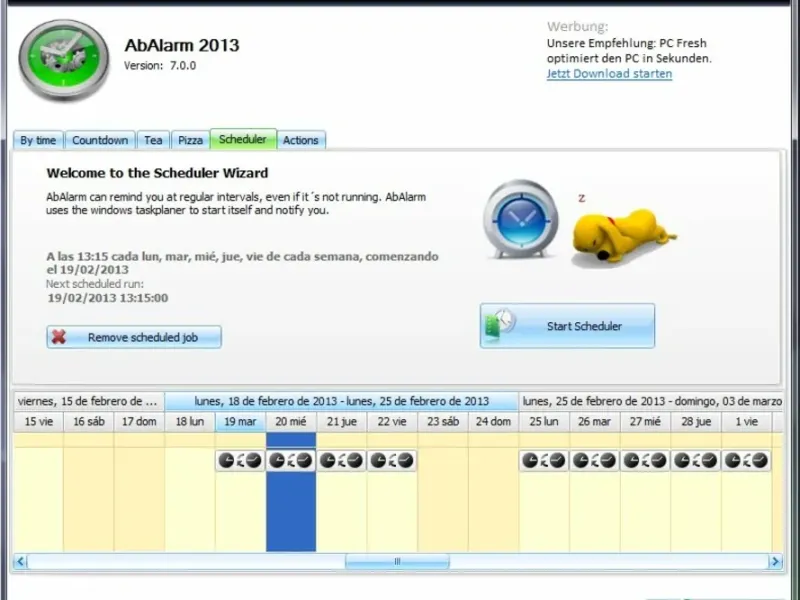
Task: Click the calendar scrollbar left arrow
Action: [20, 562]
